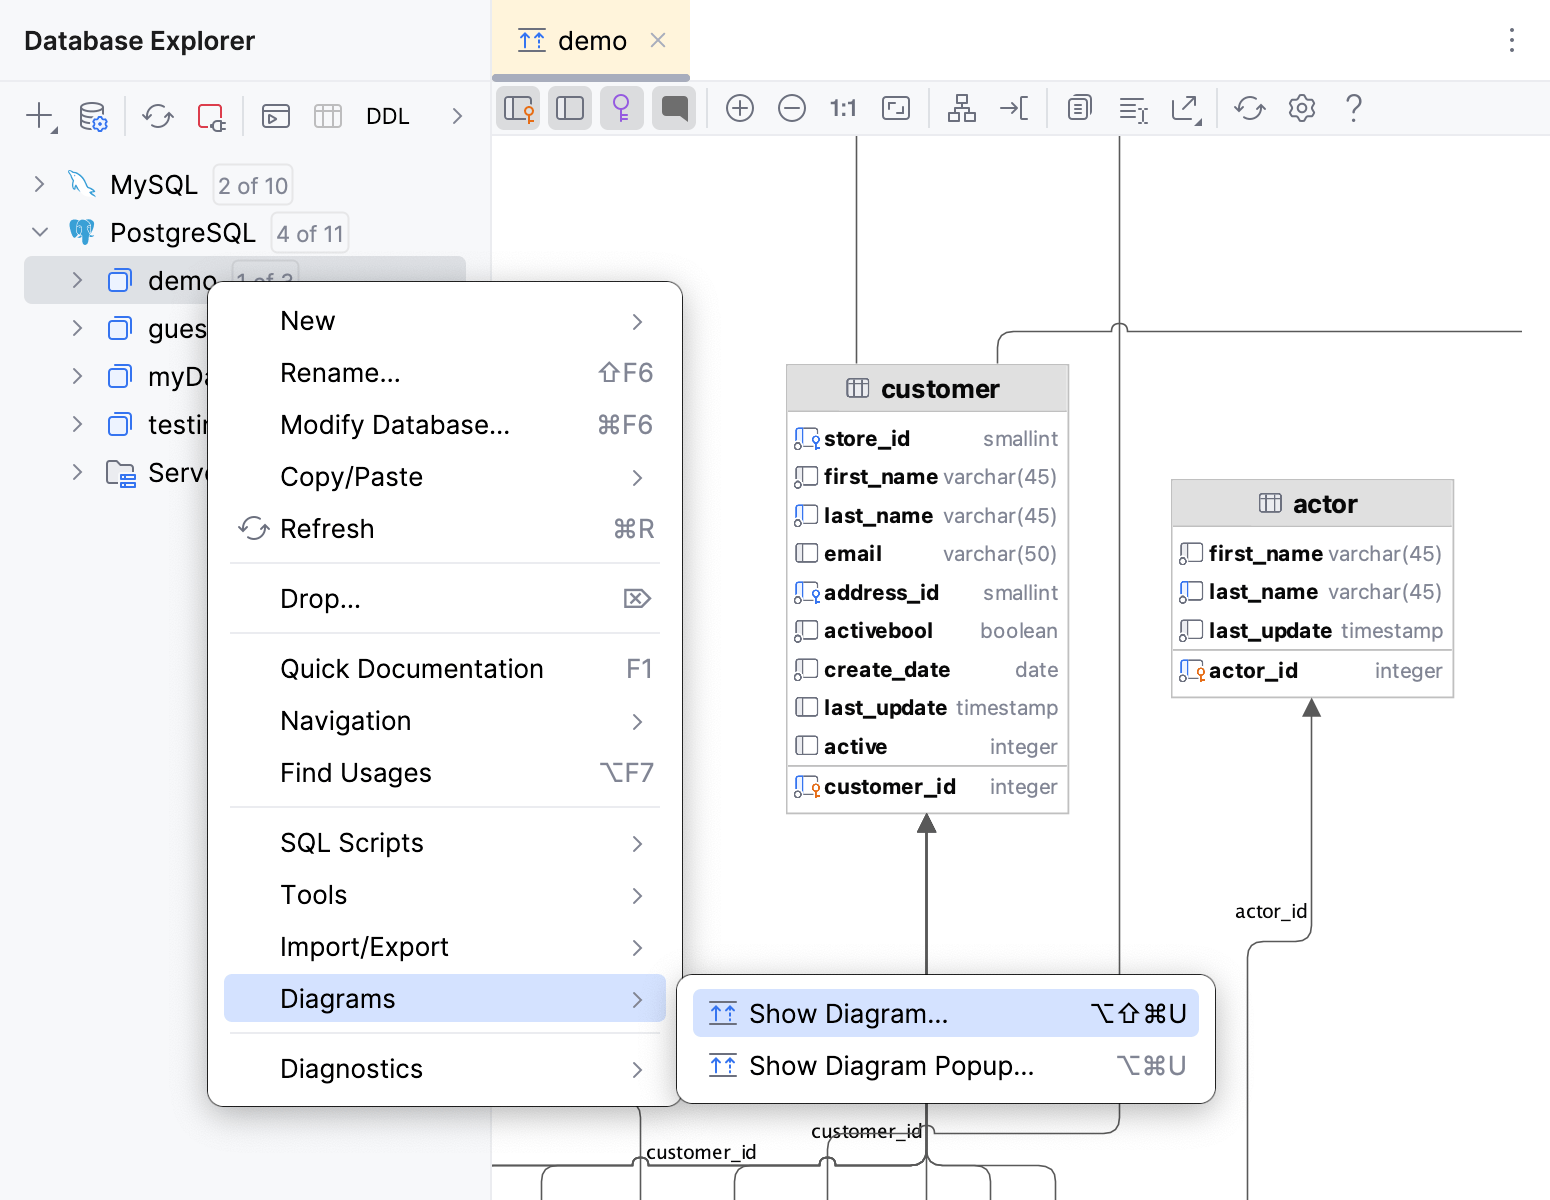Reset diagram zoom to 1:1

coord(843,108)
